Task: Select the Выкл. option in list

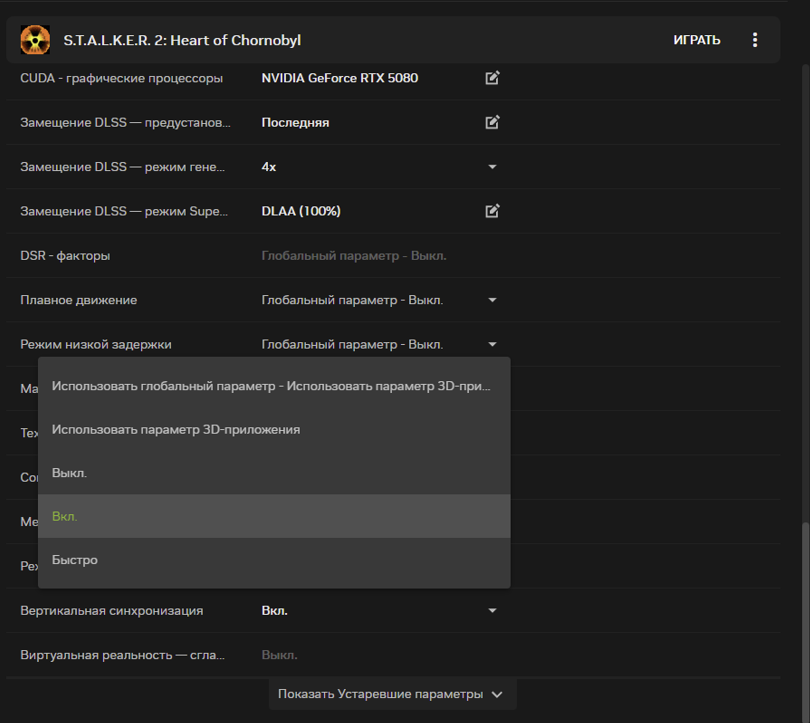Action: [x=70, y=473]
